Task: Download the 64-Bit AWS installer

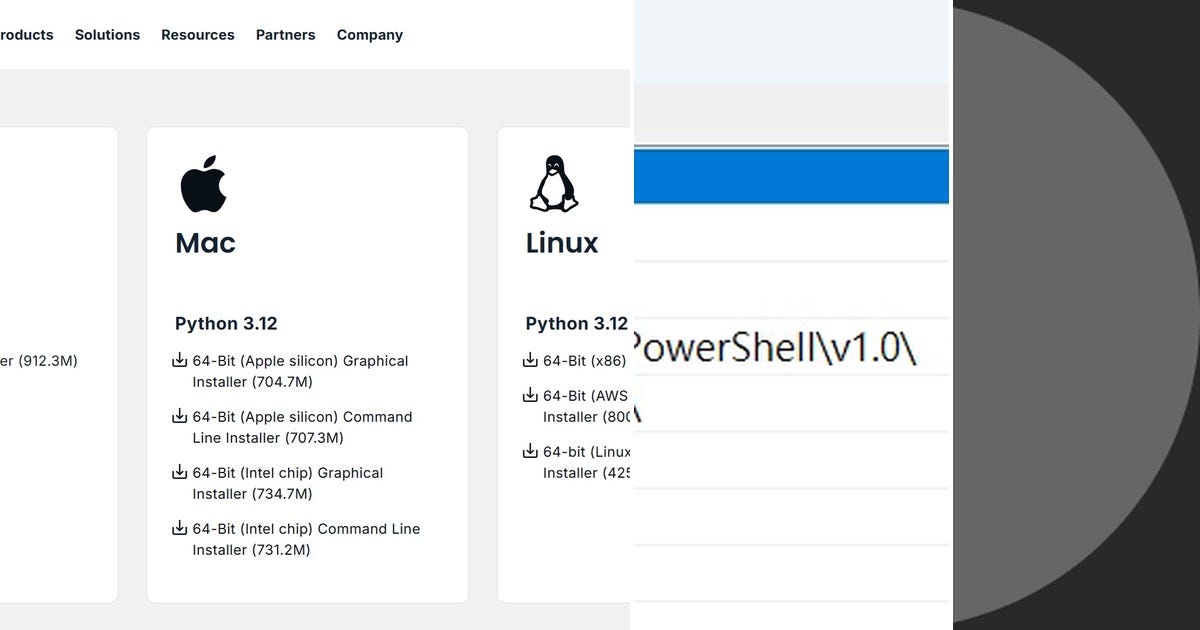Action: coord(585,405)
